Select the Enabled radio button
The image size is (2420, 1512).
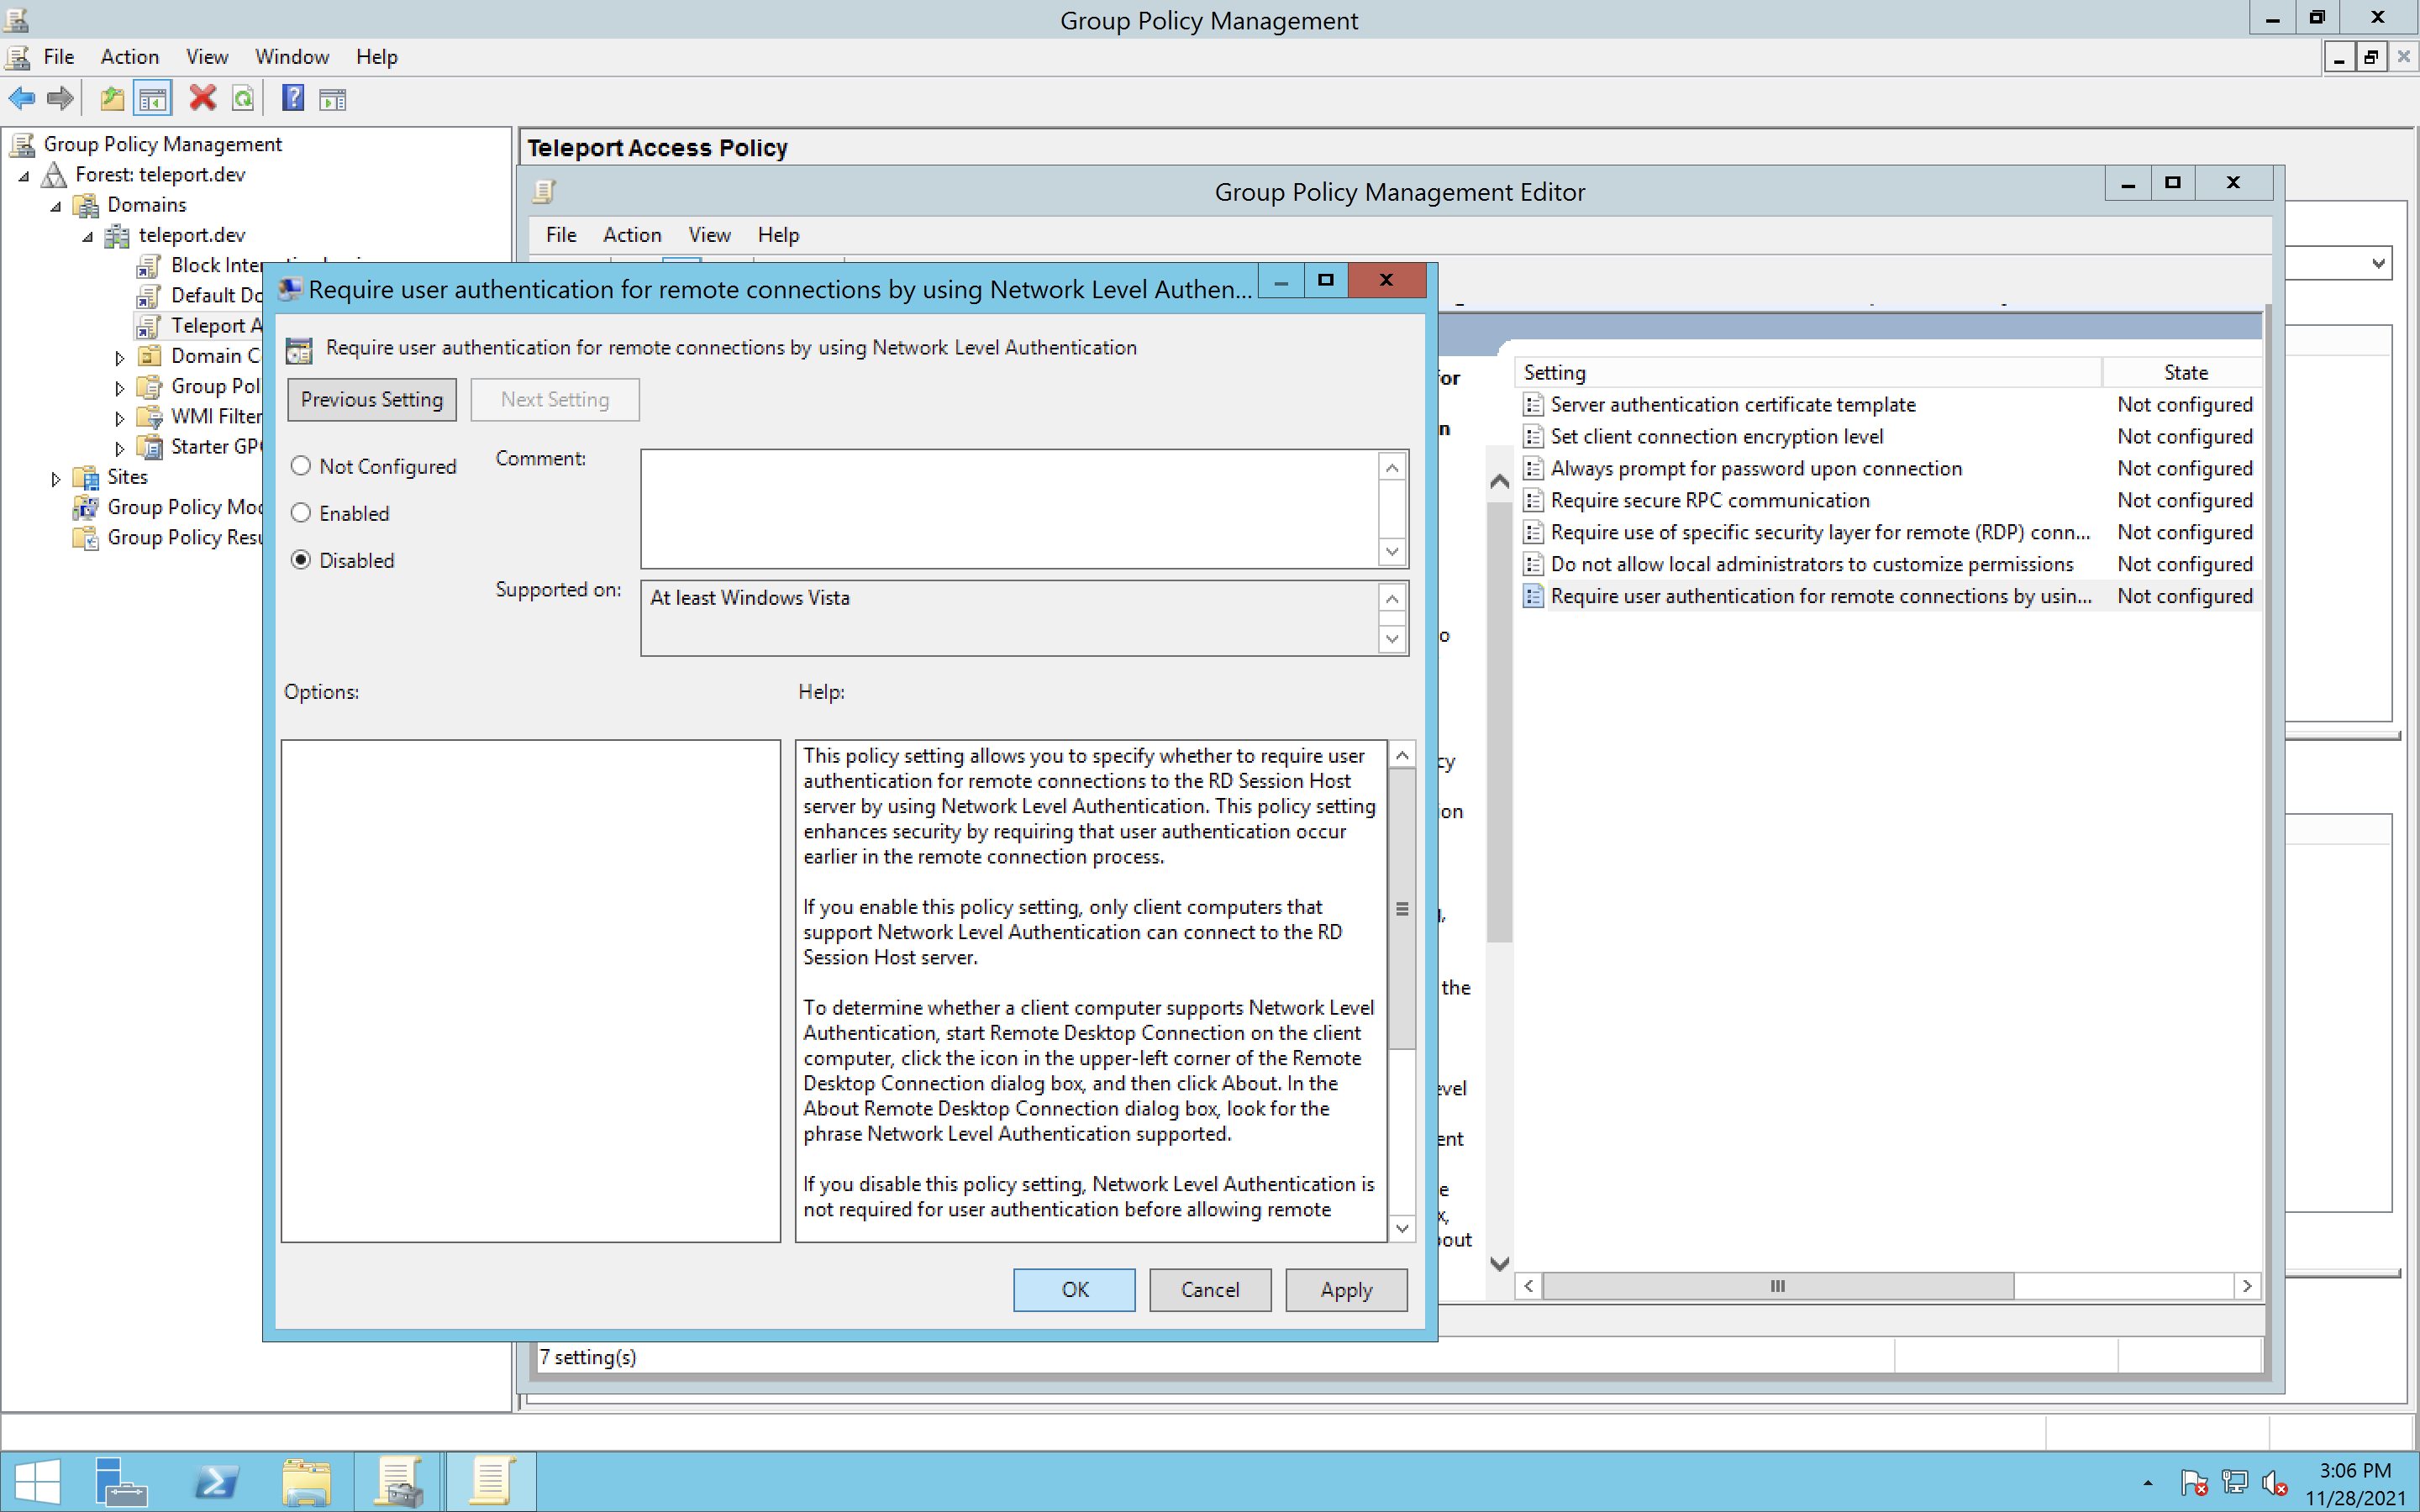301,513
